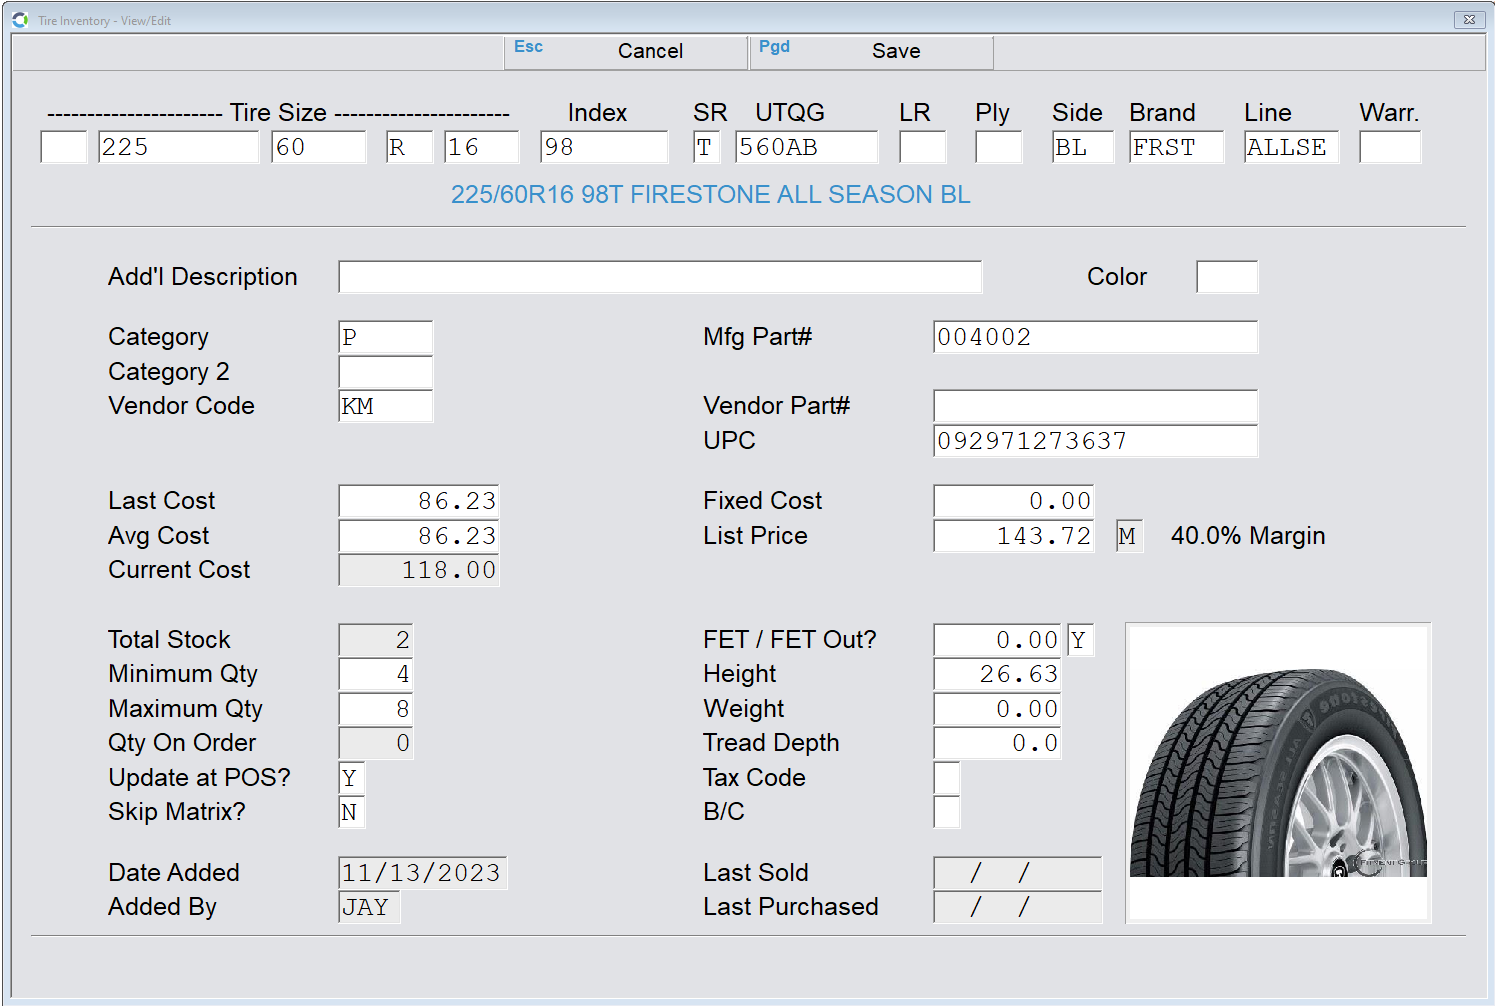The height and width of the screenshot is (1008, 1498).
Task: Click the app icon in title bar
Action: click(20, 19)
